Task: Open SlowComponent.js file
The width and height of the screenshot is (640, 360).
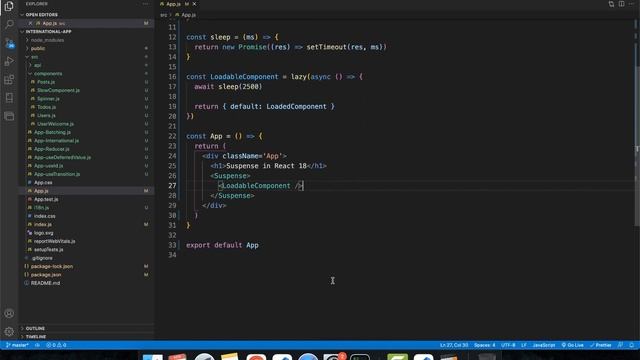Action: 58,90
